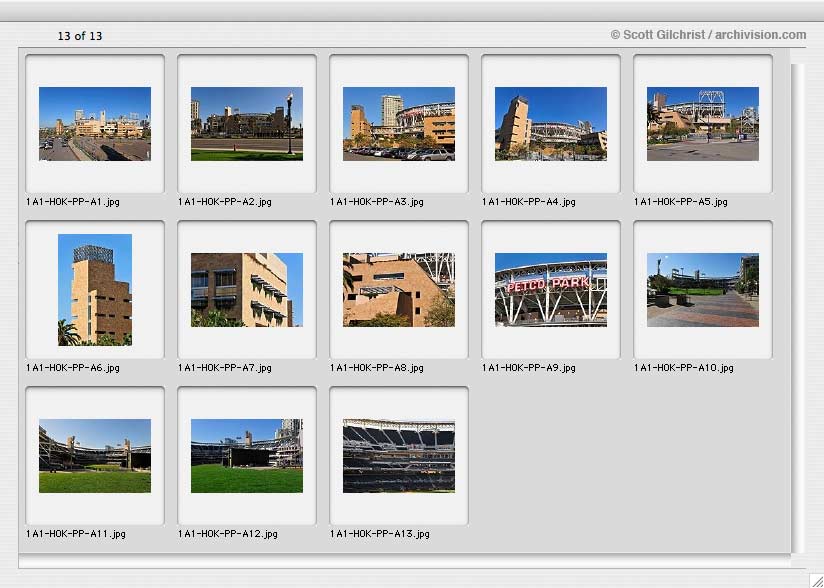Select thumbnail 1A1-HOK-PP-A12.jpg

(246, 456)
